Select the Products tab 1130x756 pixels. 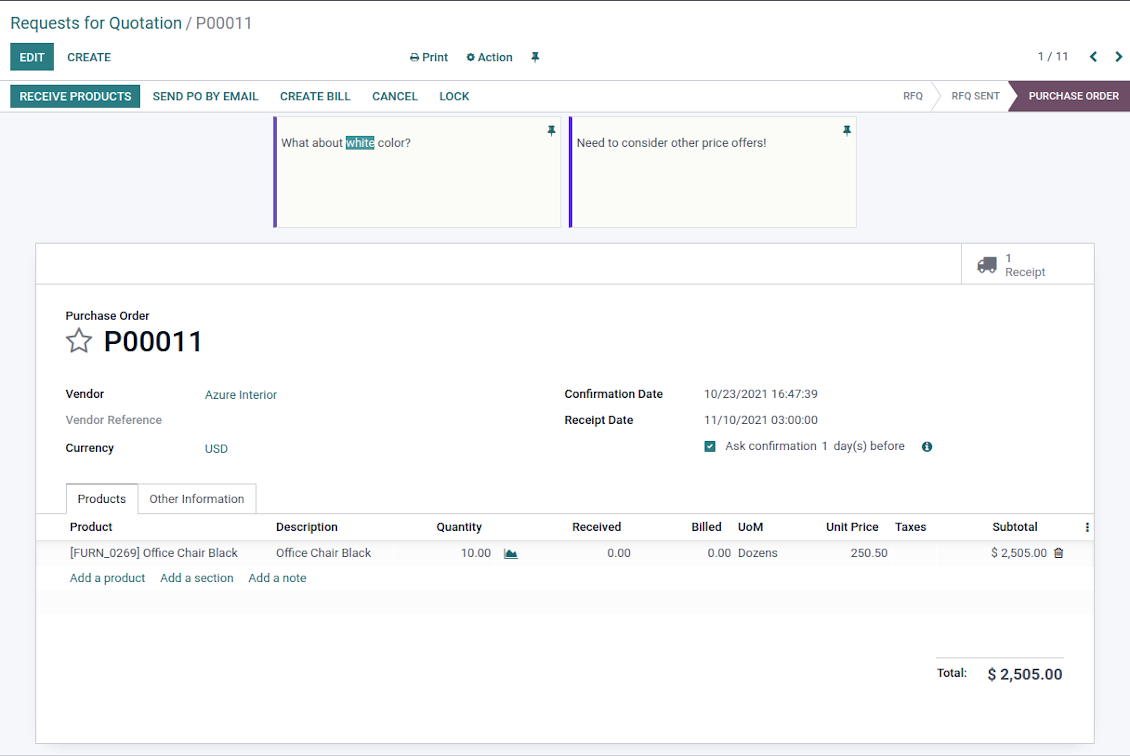point(102,499)
